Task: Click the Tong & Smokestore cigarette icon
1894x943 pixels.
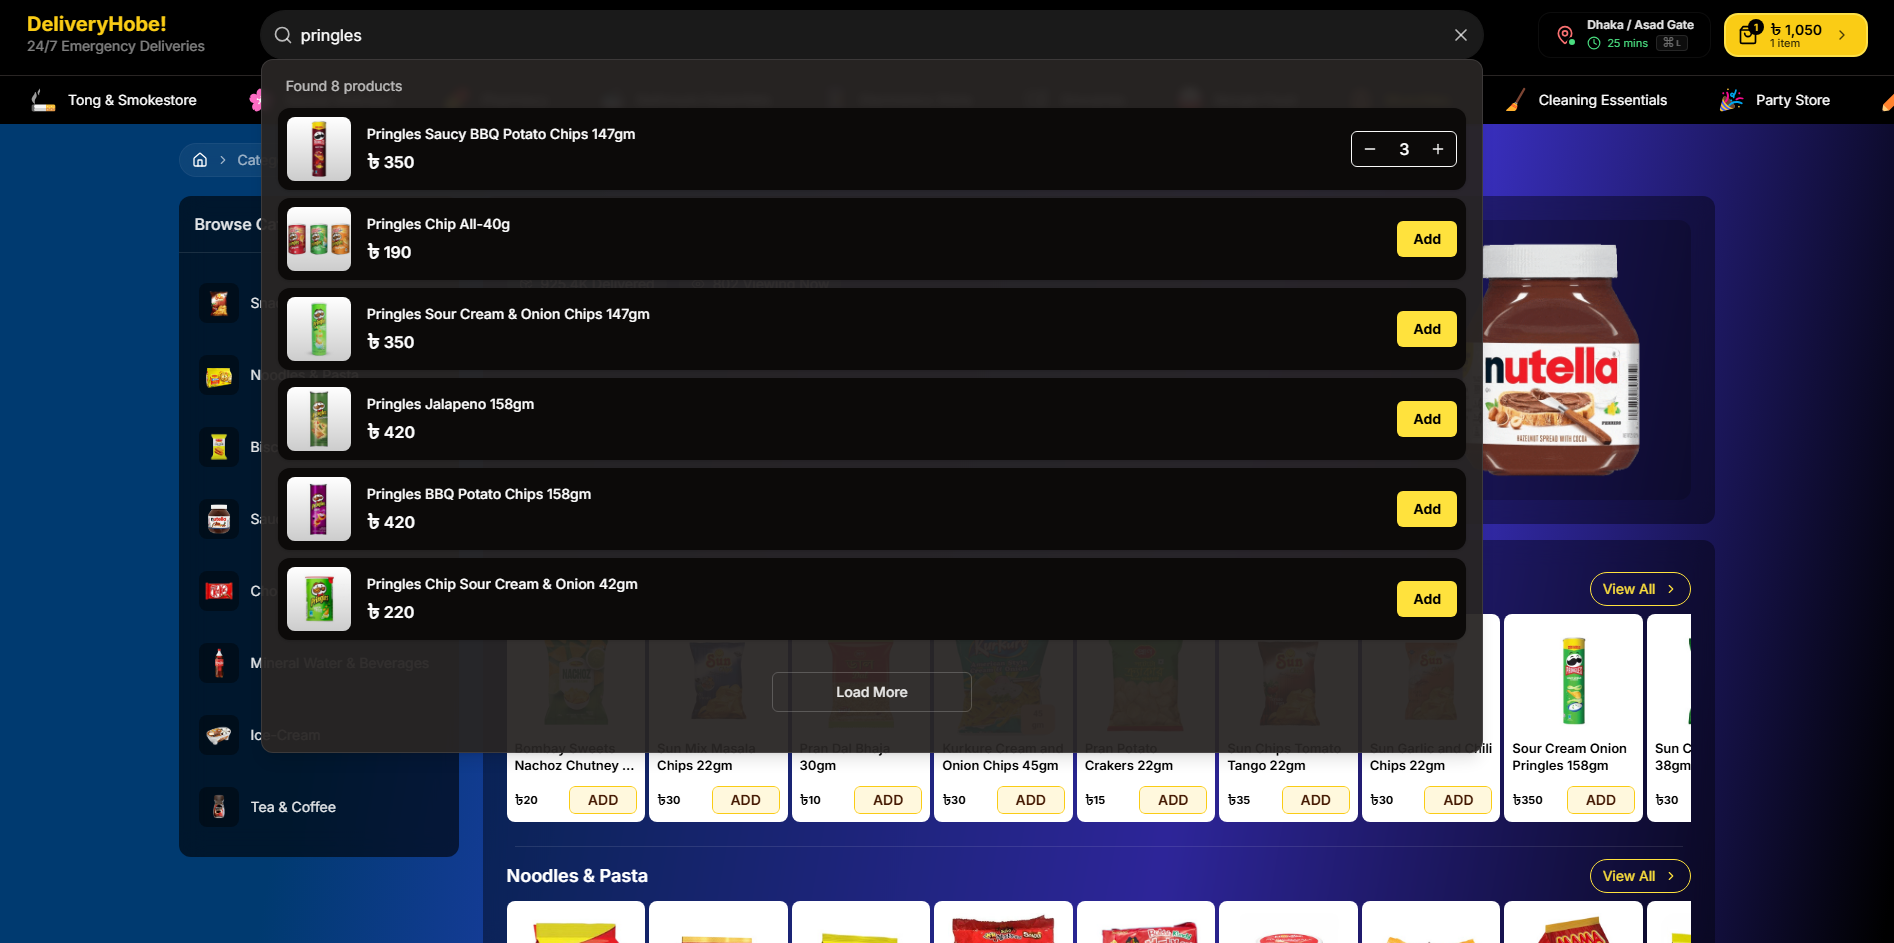Action: click(43, 100)
